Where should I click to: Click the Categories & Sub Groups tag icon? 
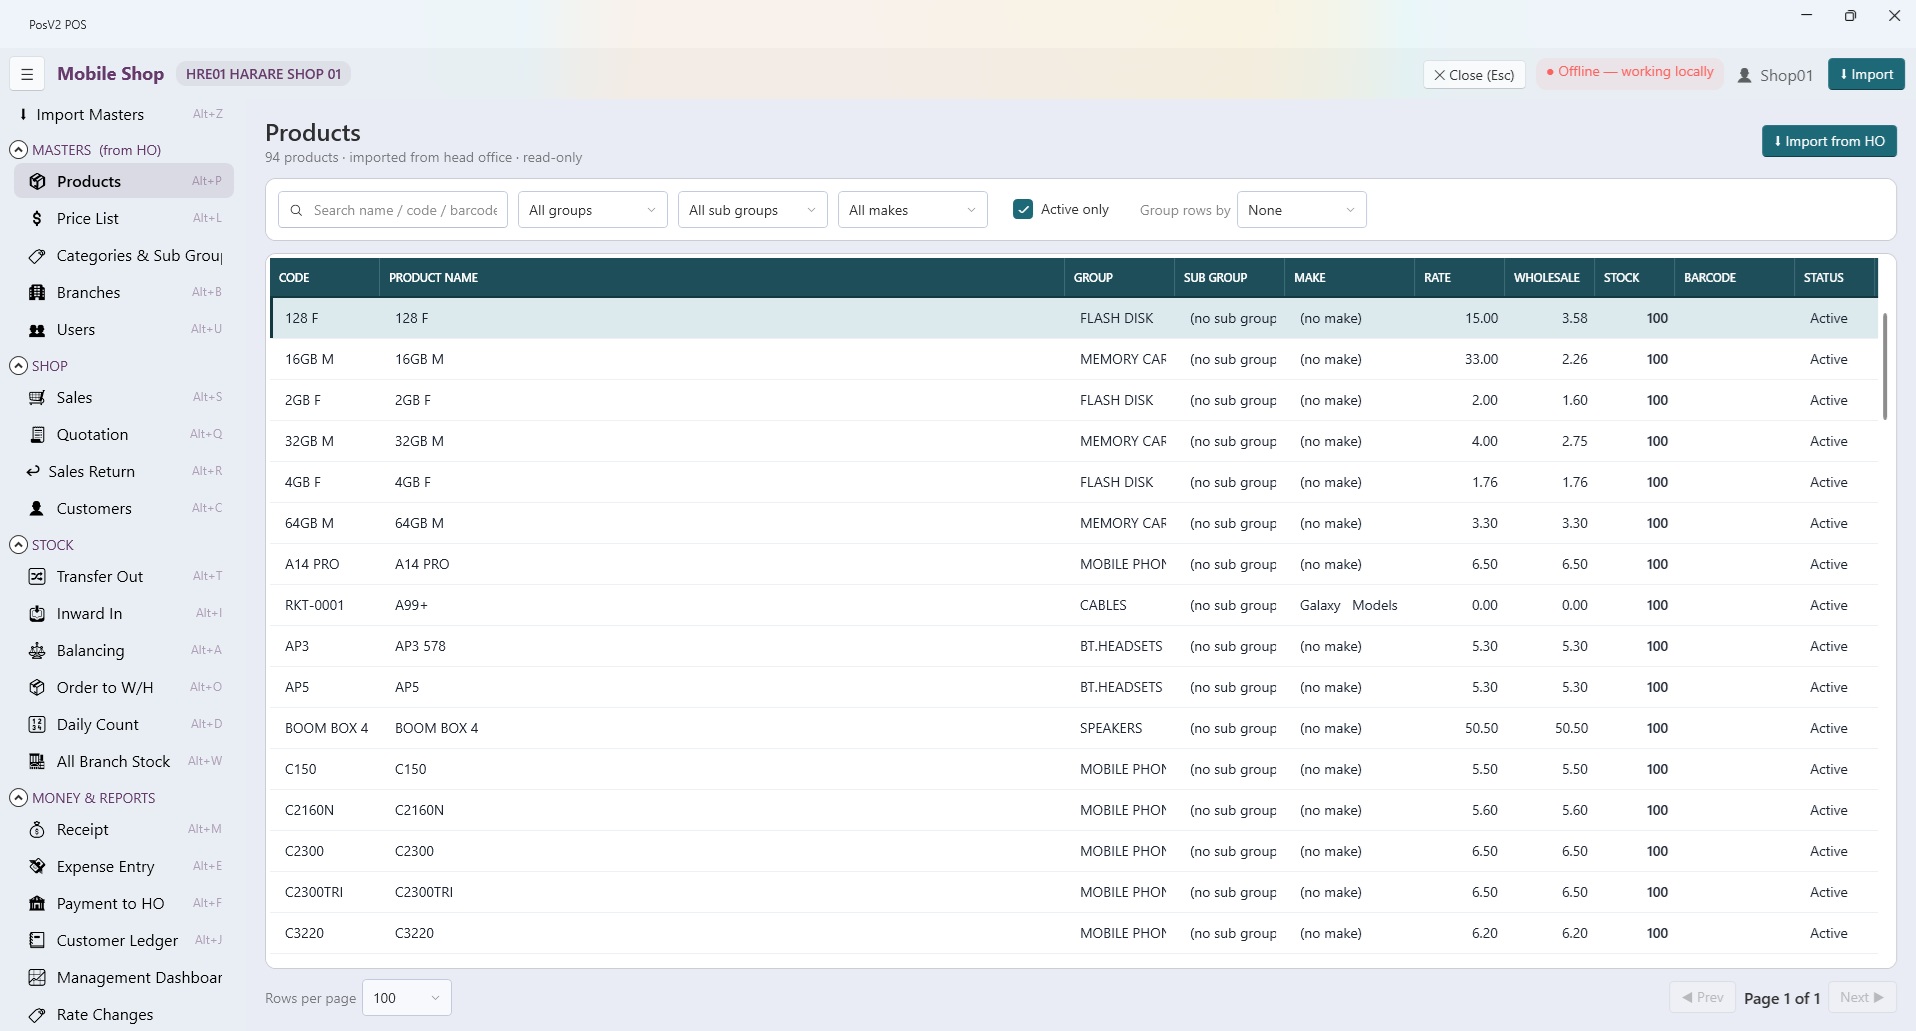(x=37, y=256)
